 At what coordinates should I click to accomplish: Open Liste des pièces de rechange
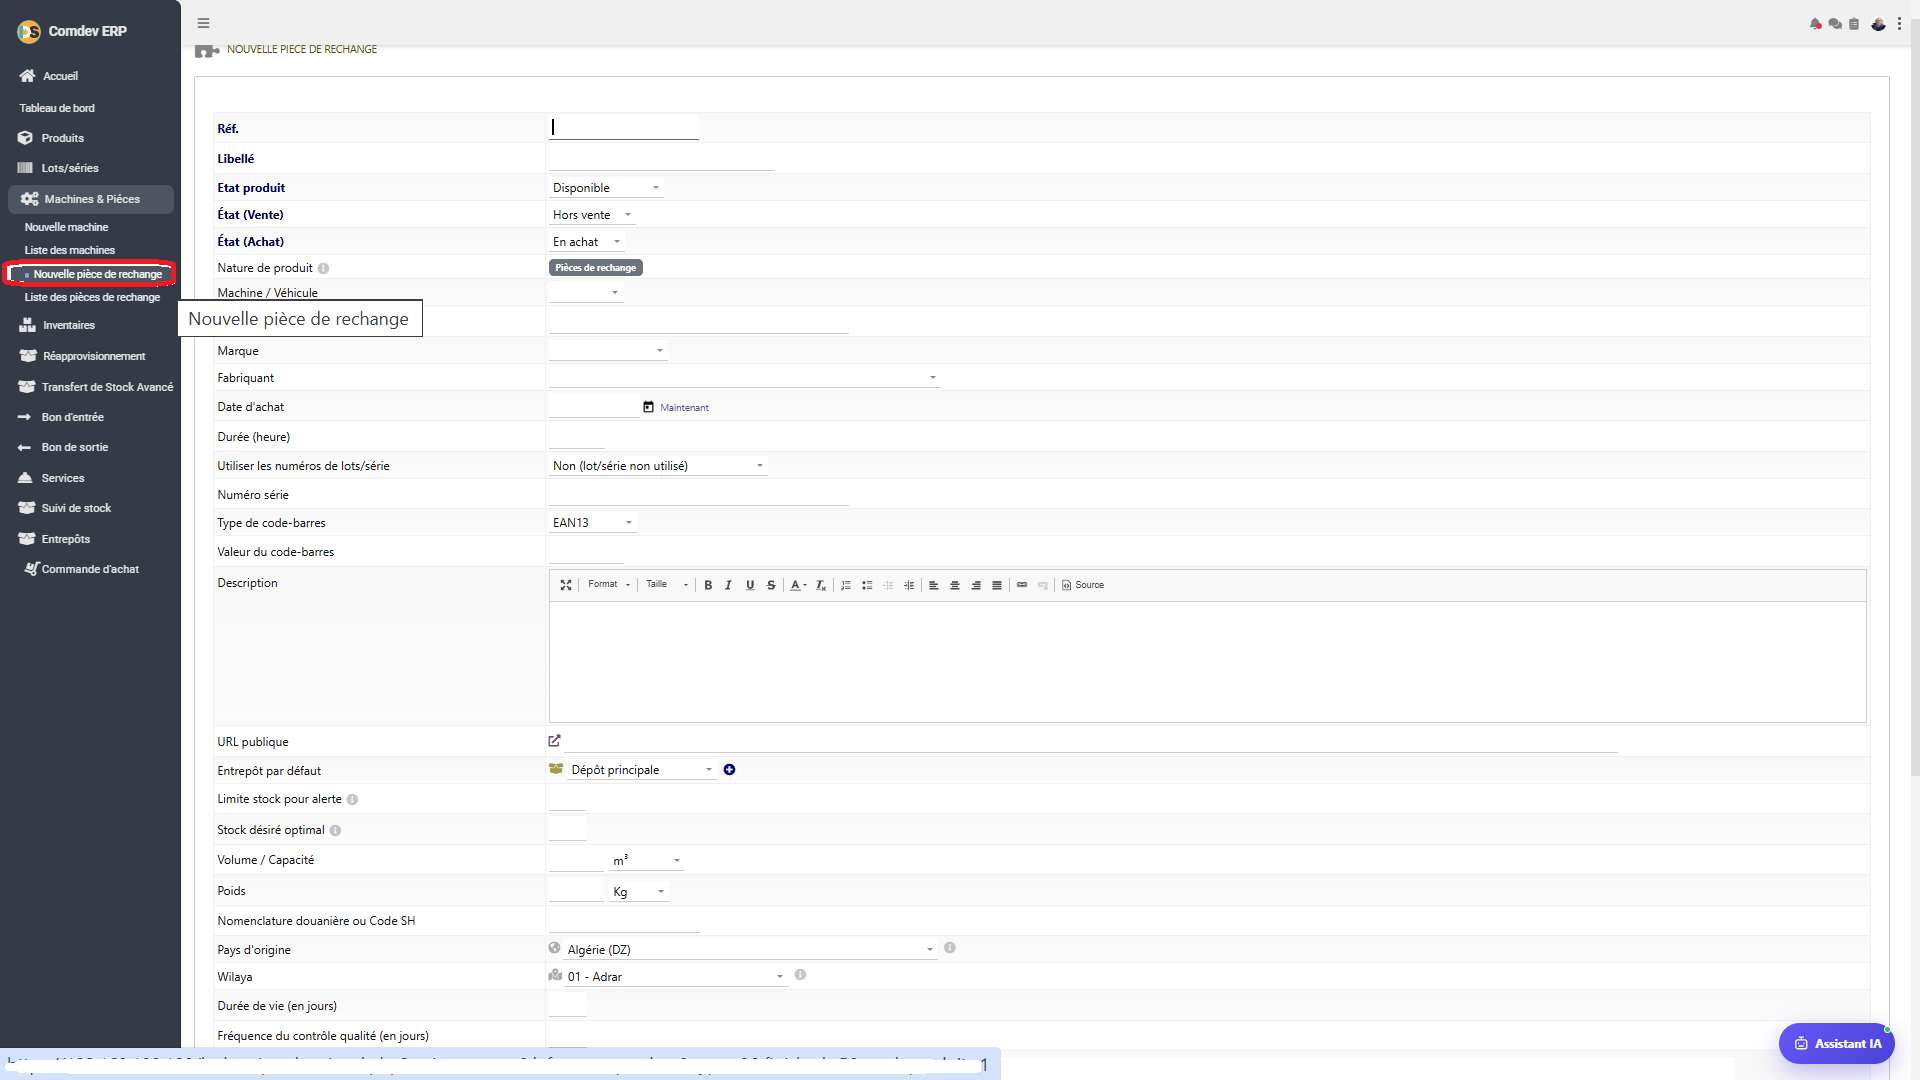tap(92, 297)
